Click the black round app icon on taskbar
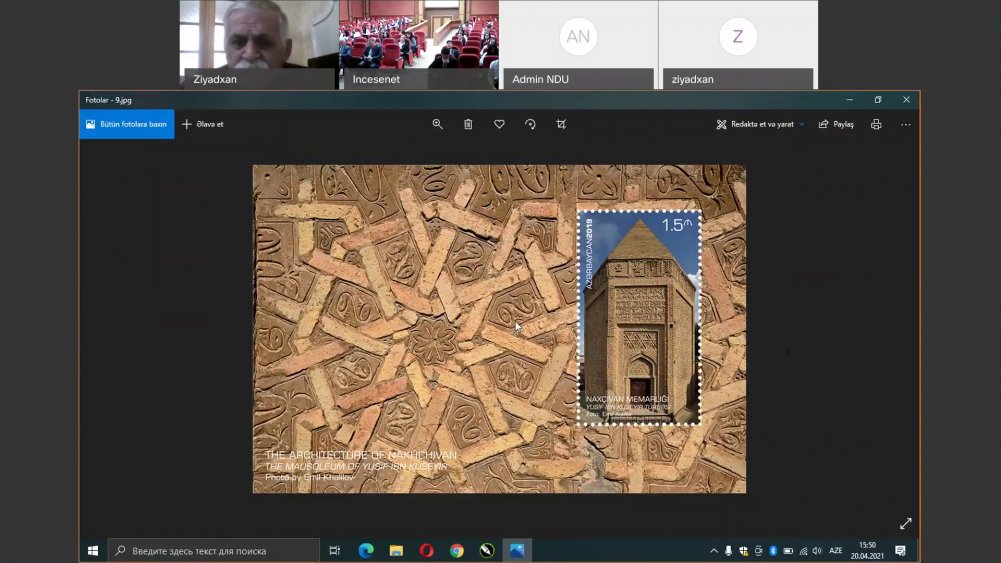This screenshot has height=563, width=1001. click(487, 550)
